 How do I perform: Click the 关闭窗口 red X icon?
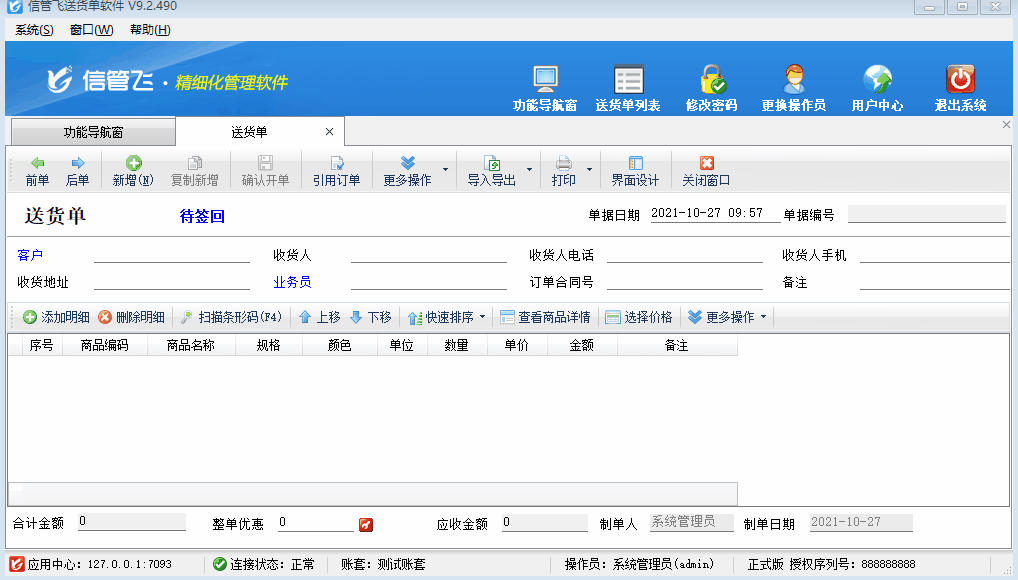click(x=706, y=163)
